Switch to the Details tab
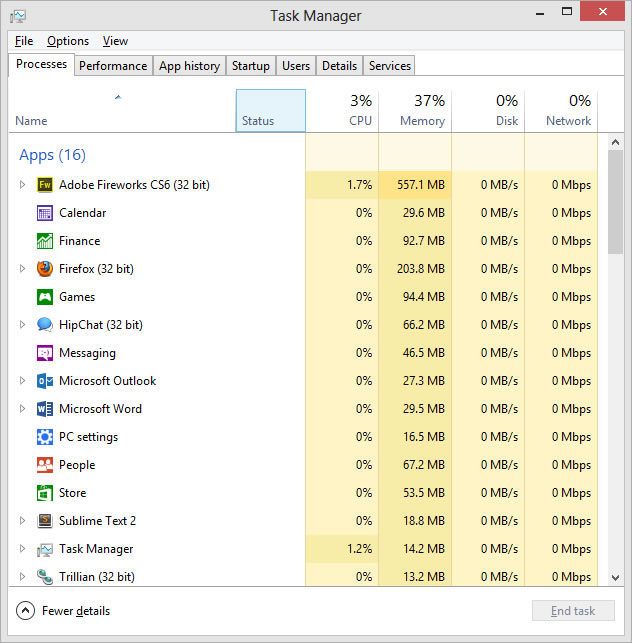This screenshot has width=632, height=643. tap(340, 66)
